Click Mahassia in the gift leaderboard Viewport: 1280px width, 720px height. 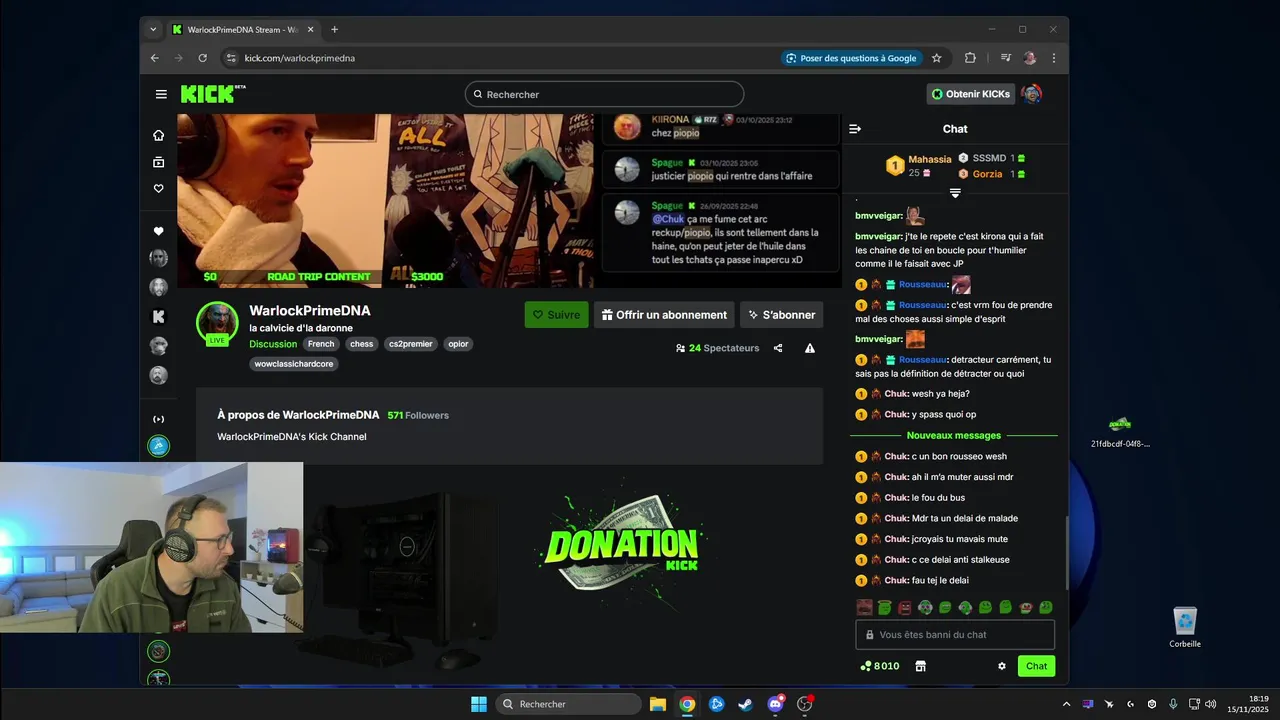tap(930, 159)
